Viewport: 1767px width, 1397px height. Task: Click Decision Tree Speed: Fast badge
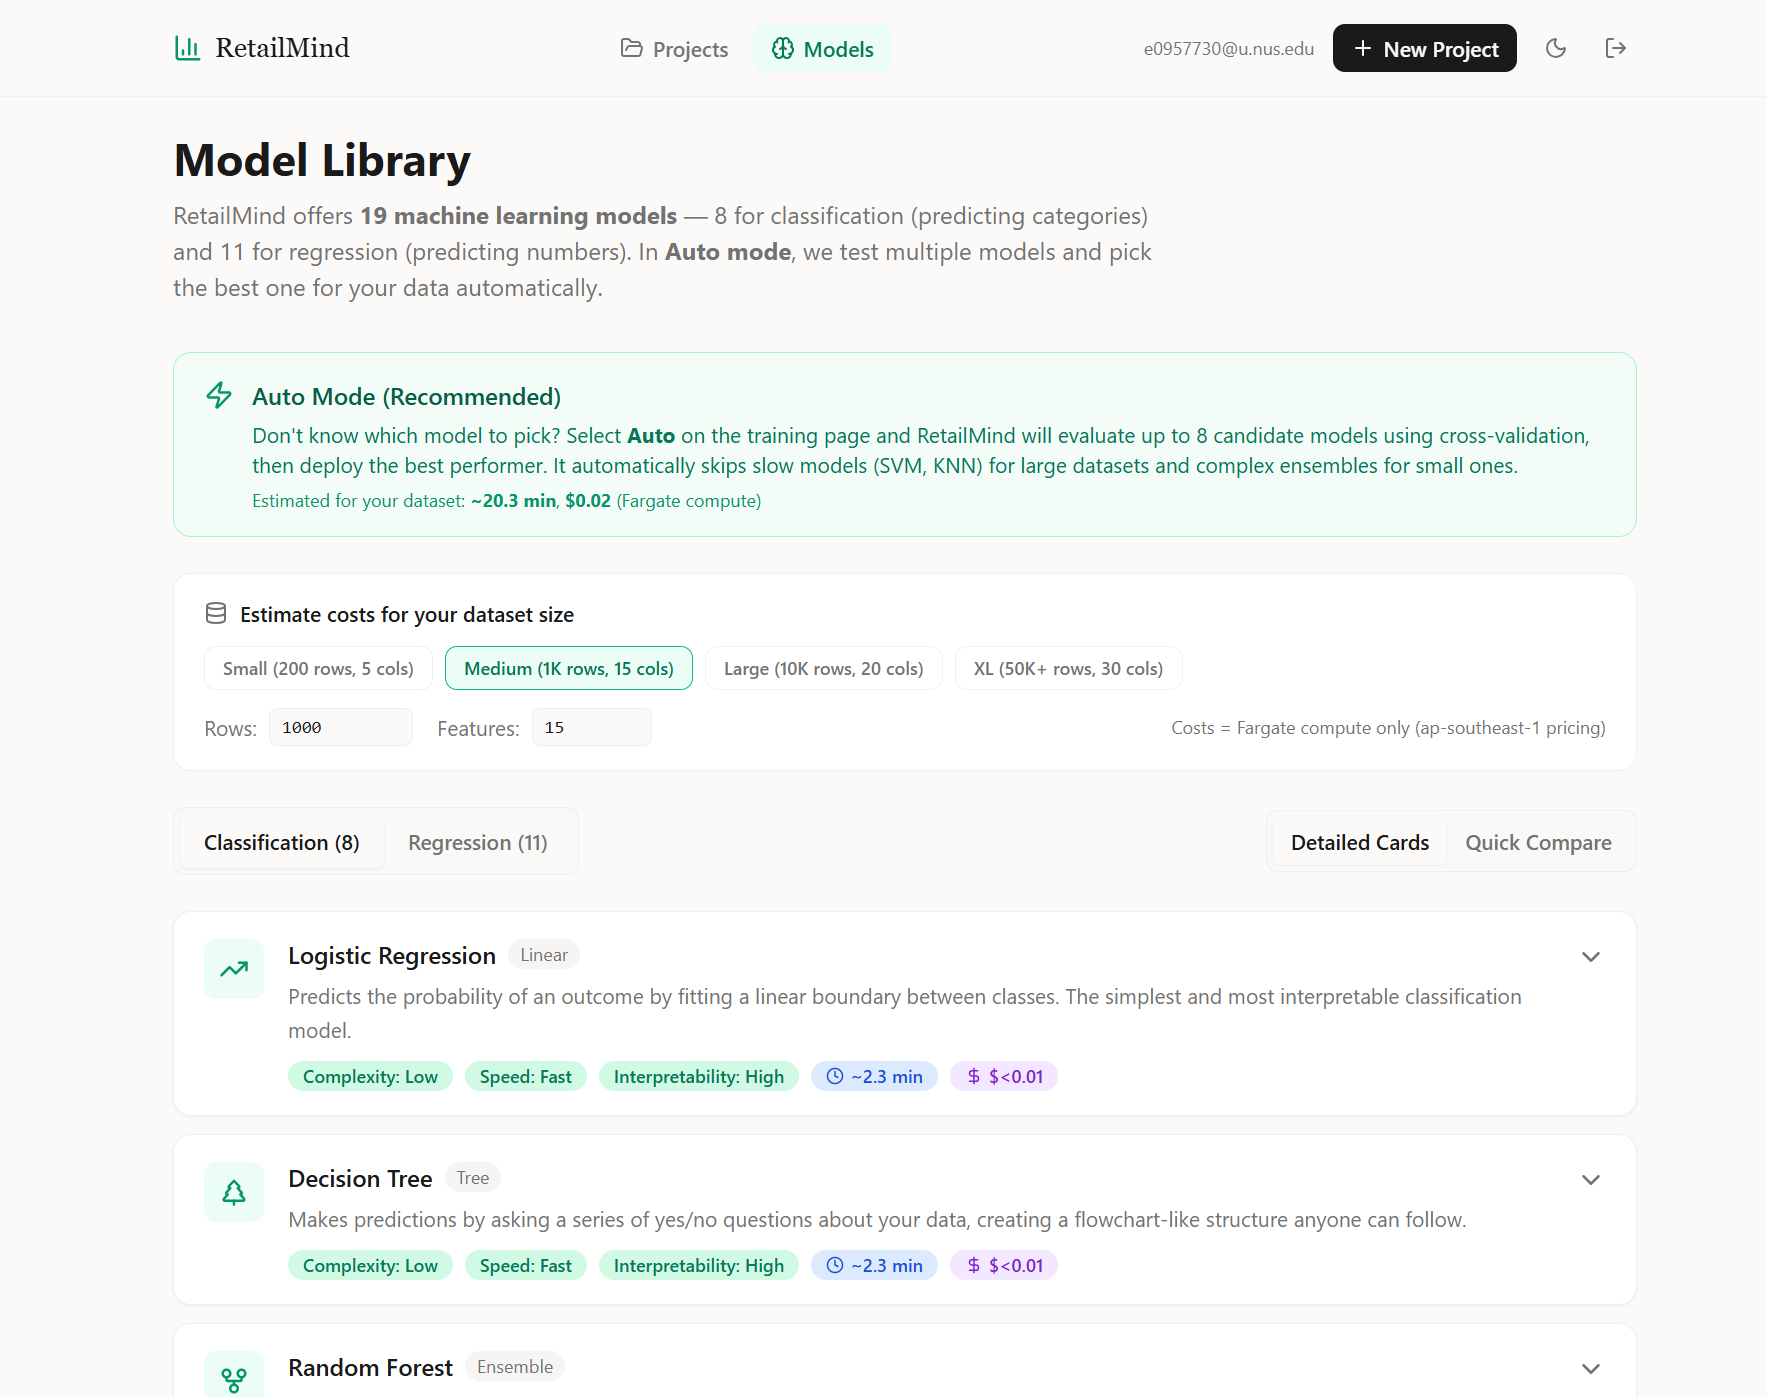(526, 1265)
